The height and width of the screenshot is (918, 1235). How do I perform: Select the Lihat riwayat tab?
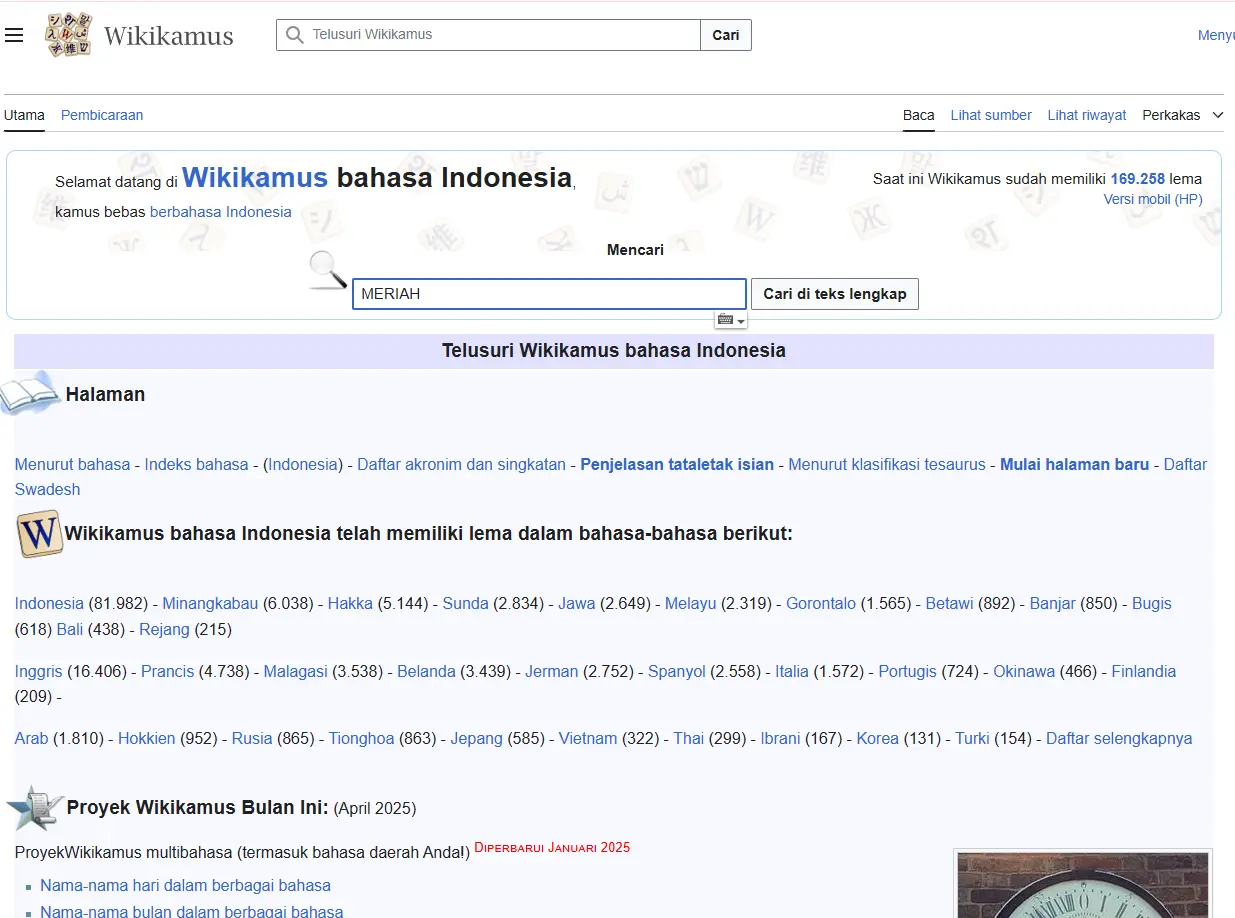[x=1086, y=115]
